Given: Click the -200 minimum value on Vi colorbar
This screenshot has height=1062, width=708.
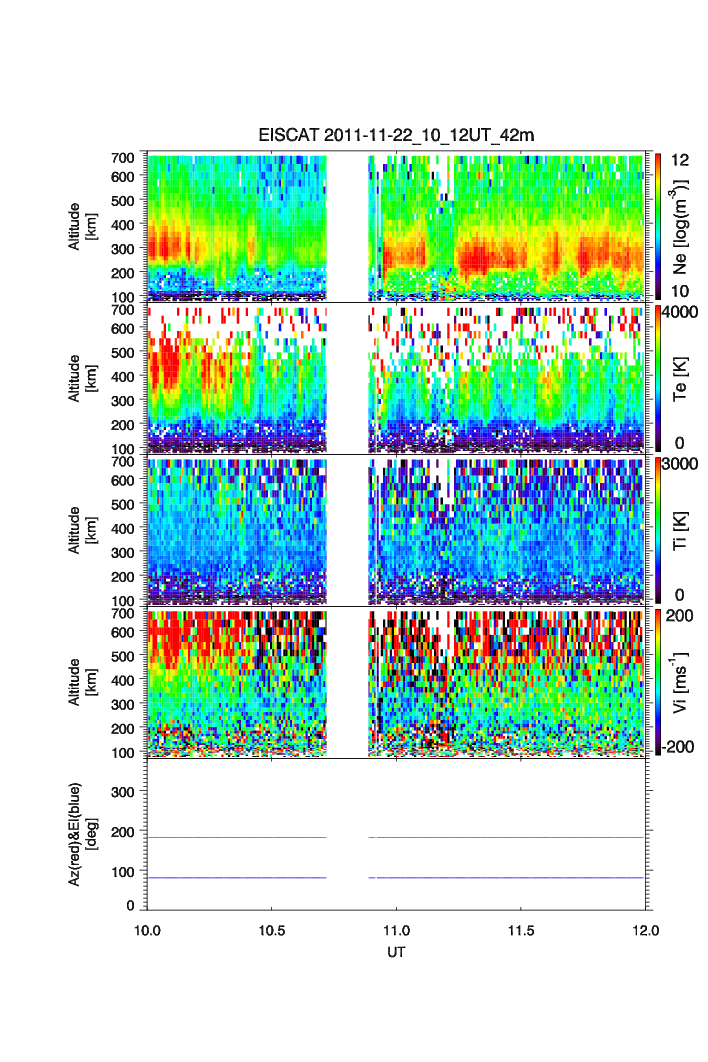Looking at the screenshot, I should [x=677, y=746].
